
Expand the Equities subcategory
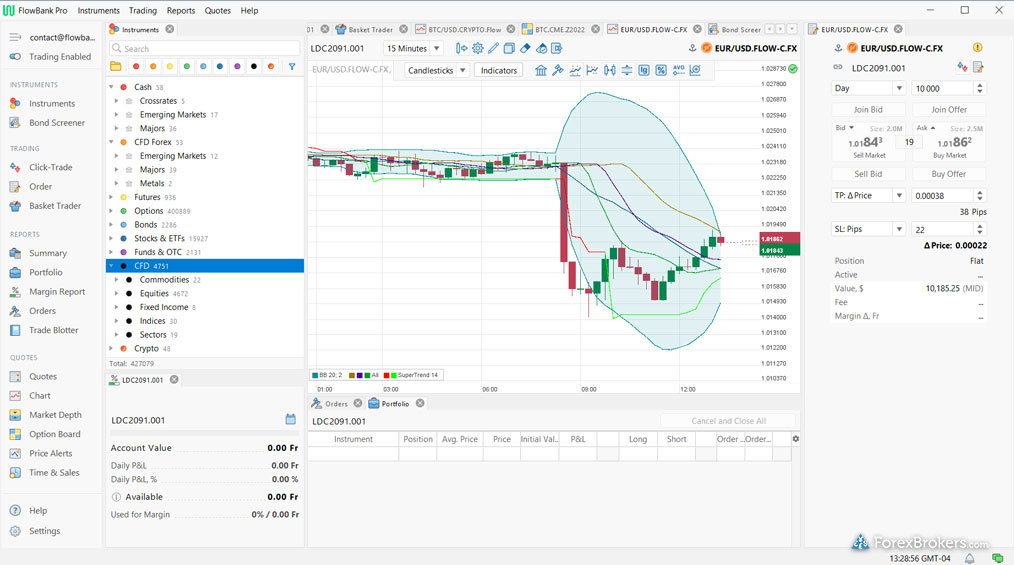pyautogui.click(x=116, y=293)
